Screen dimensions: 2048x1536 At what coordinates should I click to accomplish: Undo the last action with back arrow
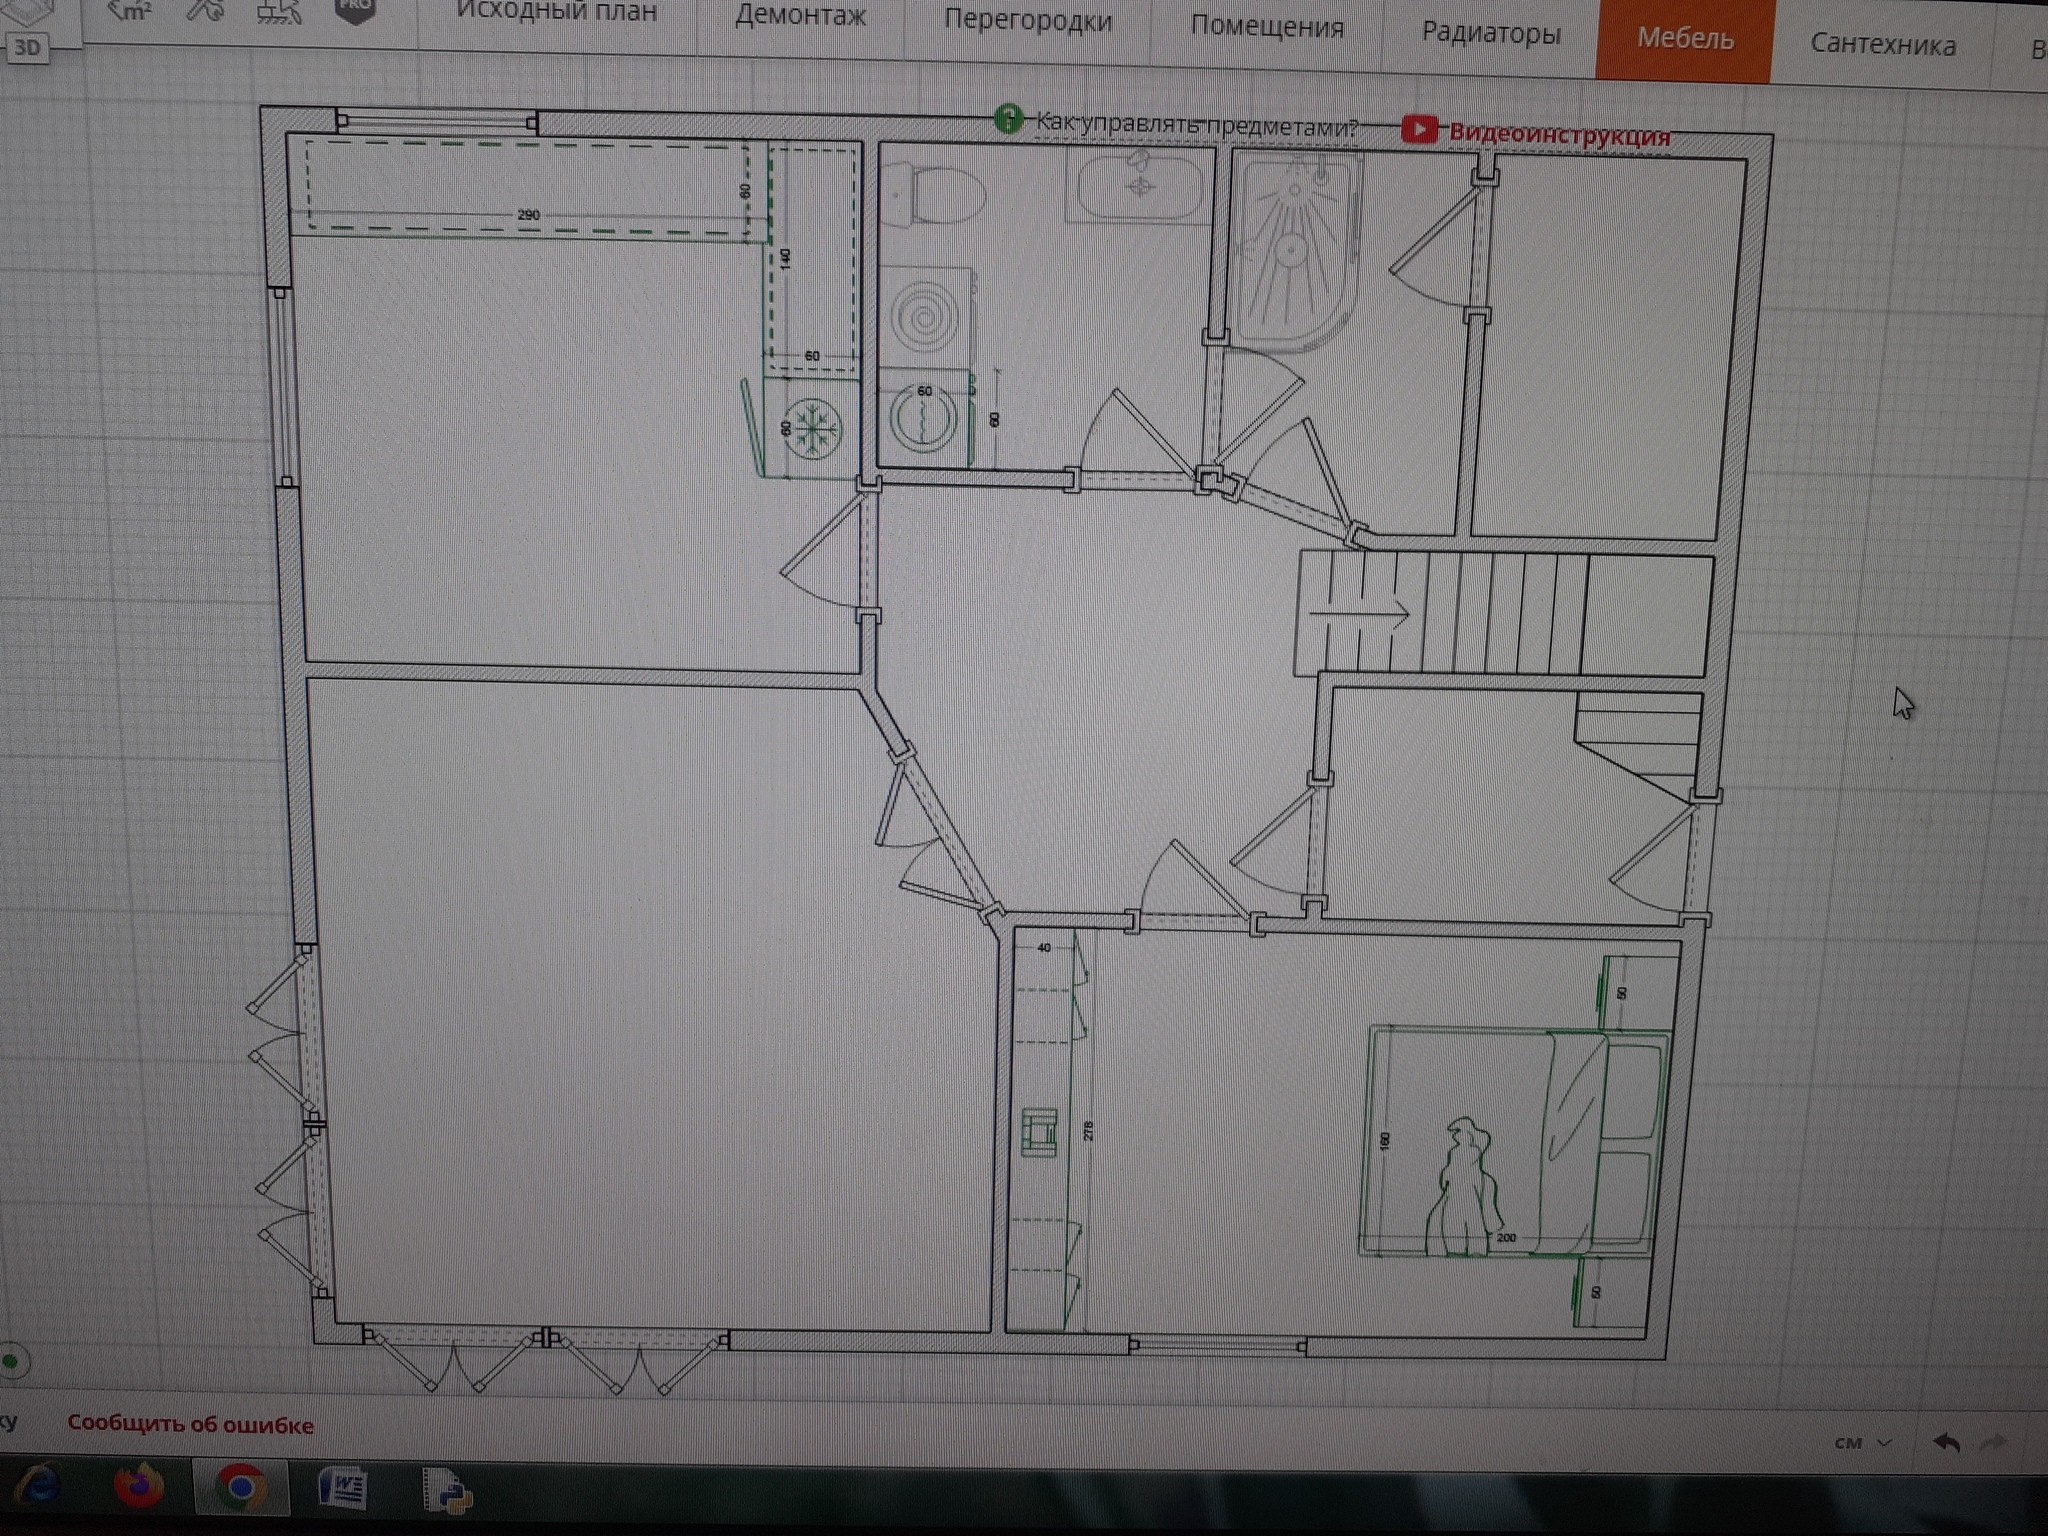pyautogui.click(x=1946, y=1442)
